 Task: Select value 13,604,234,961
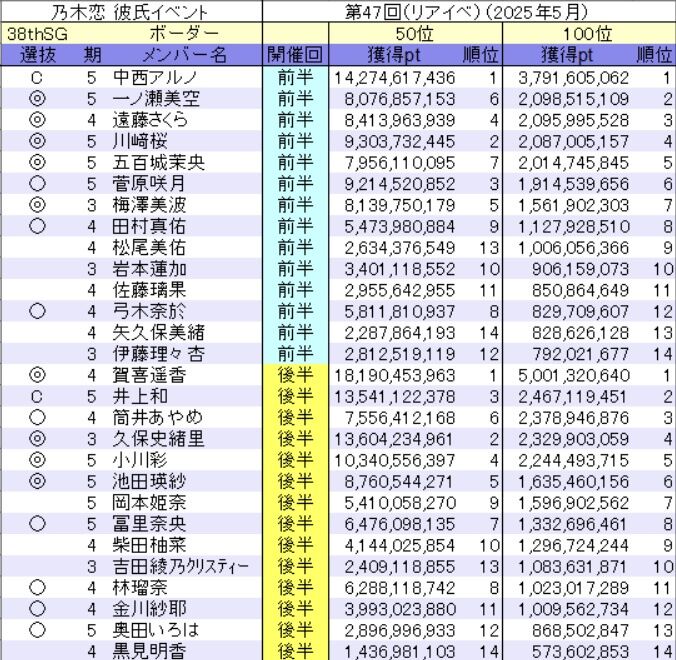click(x=394, y=439)
